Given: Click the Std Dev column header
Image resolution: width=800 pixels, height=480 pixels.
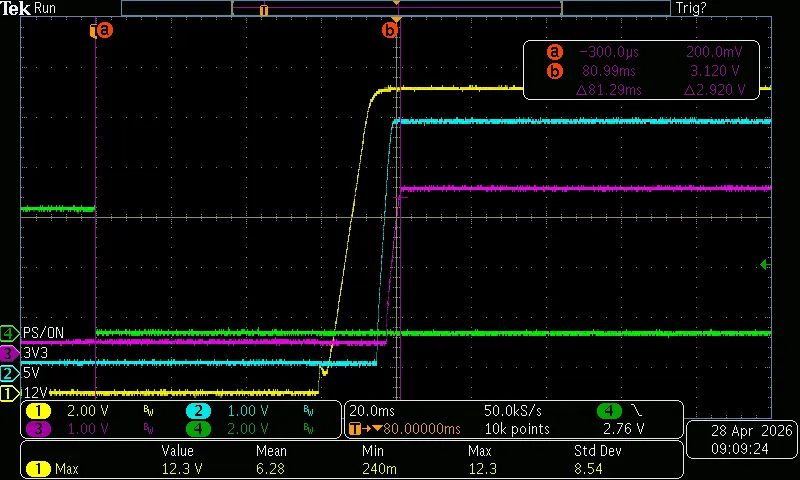Looking at the screenshot, I should point(597,451).
